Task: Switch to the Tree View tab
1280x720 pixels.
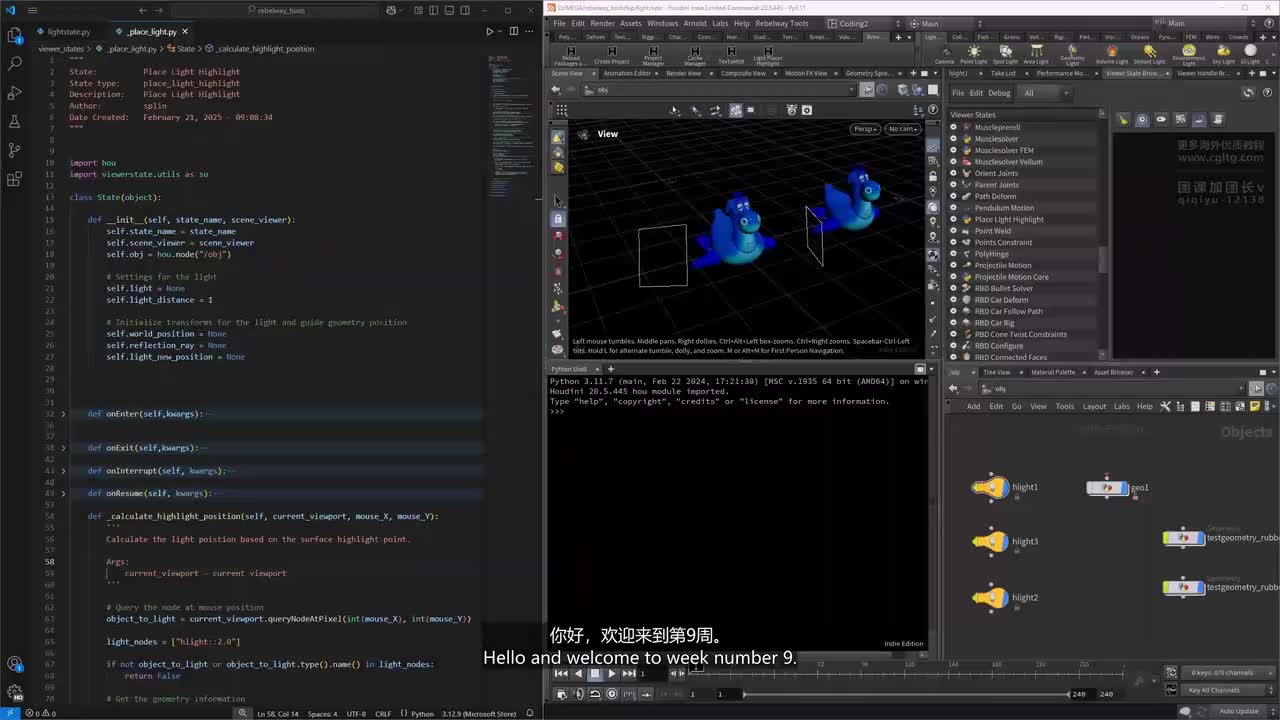Action: [x=996, y=372]
